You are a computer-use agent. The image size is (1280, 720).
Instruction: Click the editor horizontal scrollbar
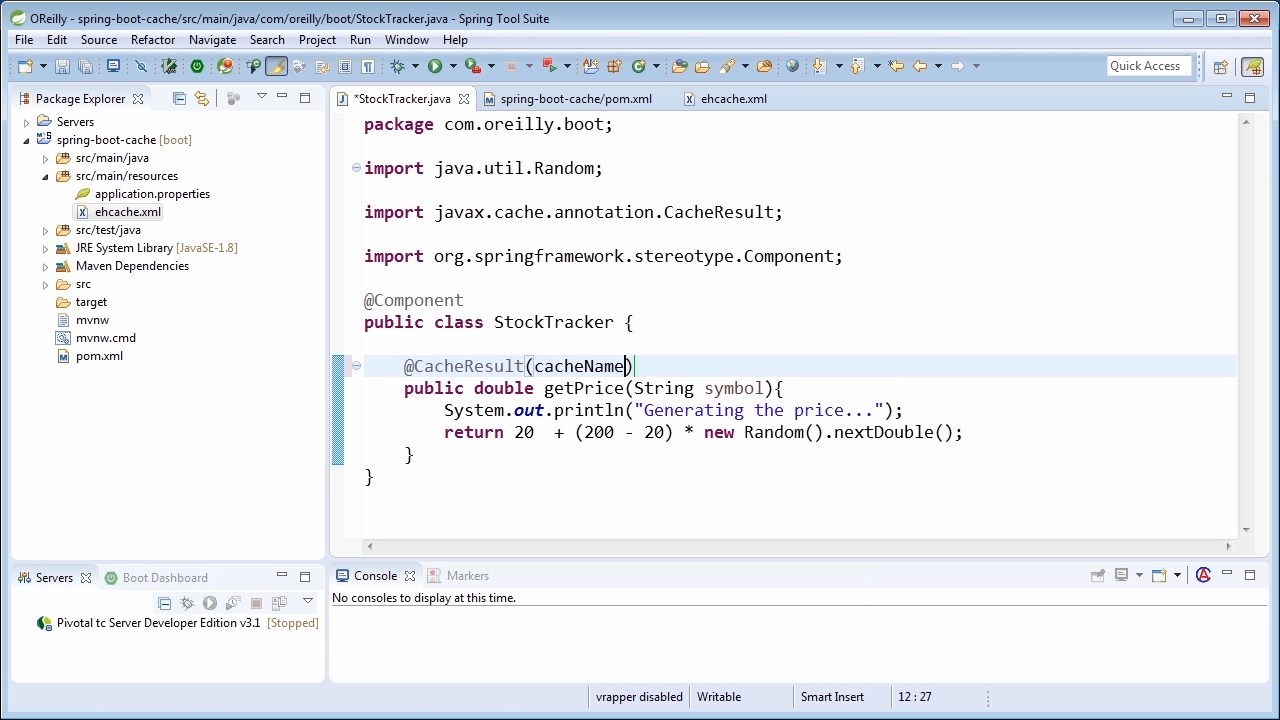(799, 546)
